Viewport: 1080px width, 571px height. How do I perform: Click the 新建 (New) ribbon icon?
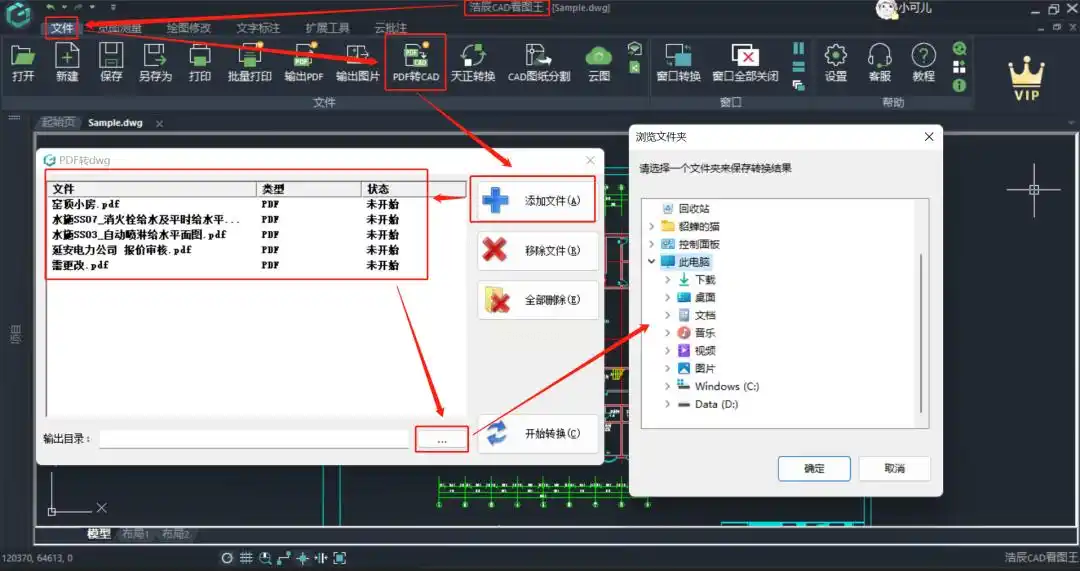click(67, 62)
